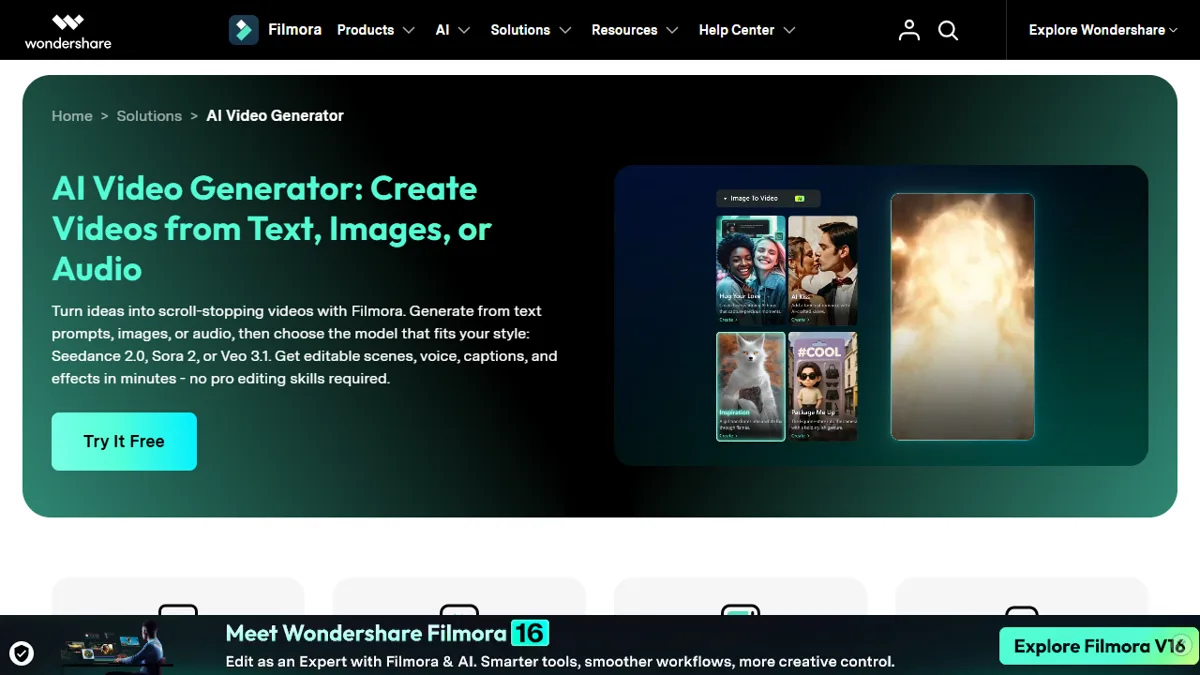Image resolution: width=1200 pixels, height=675 pixels.
Task: Click the Filmora brand name link
Action: [x=295, y=30]
